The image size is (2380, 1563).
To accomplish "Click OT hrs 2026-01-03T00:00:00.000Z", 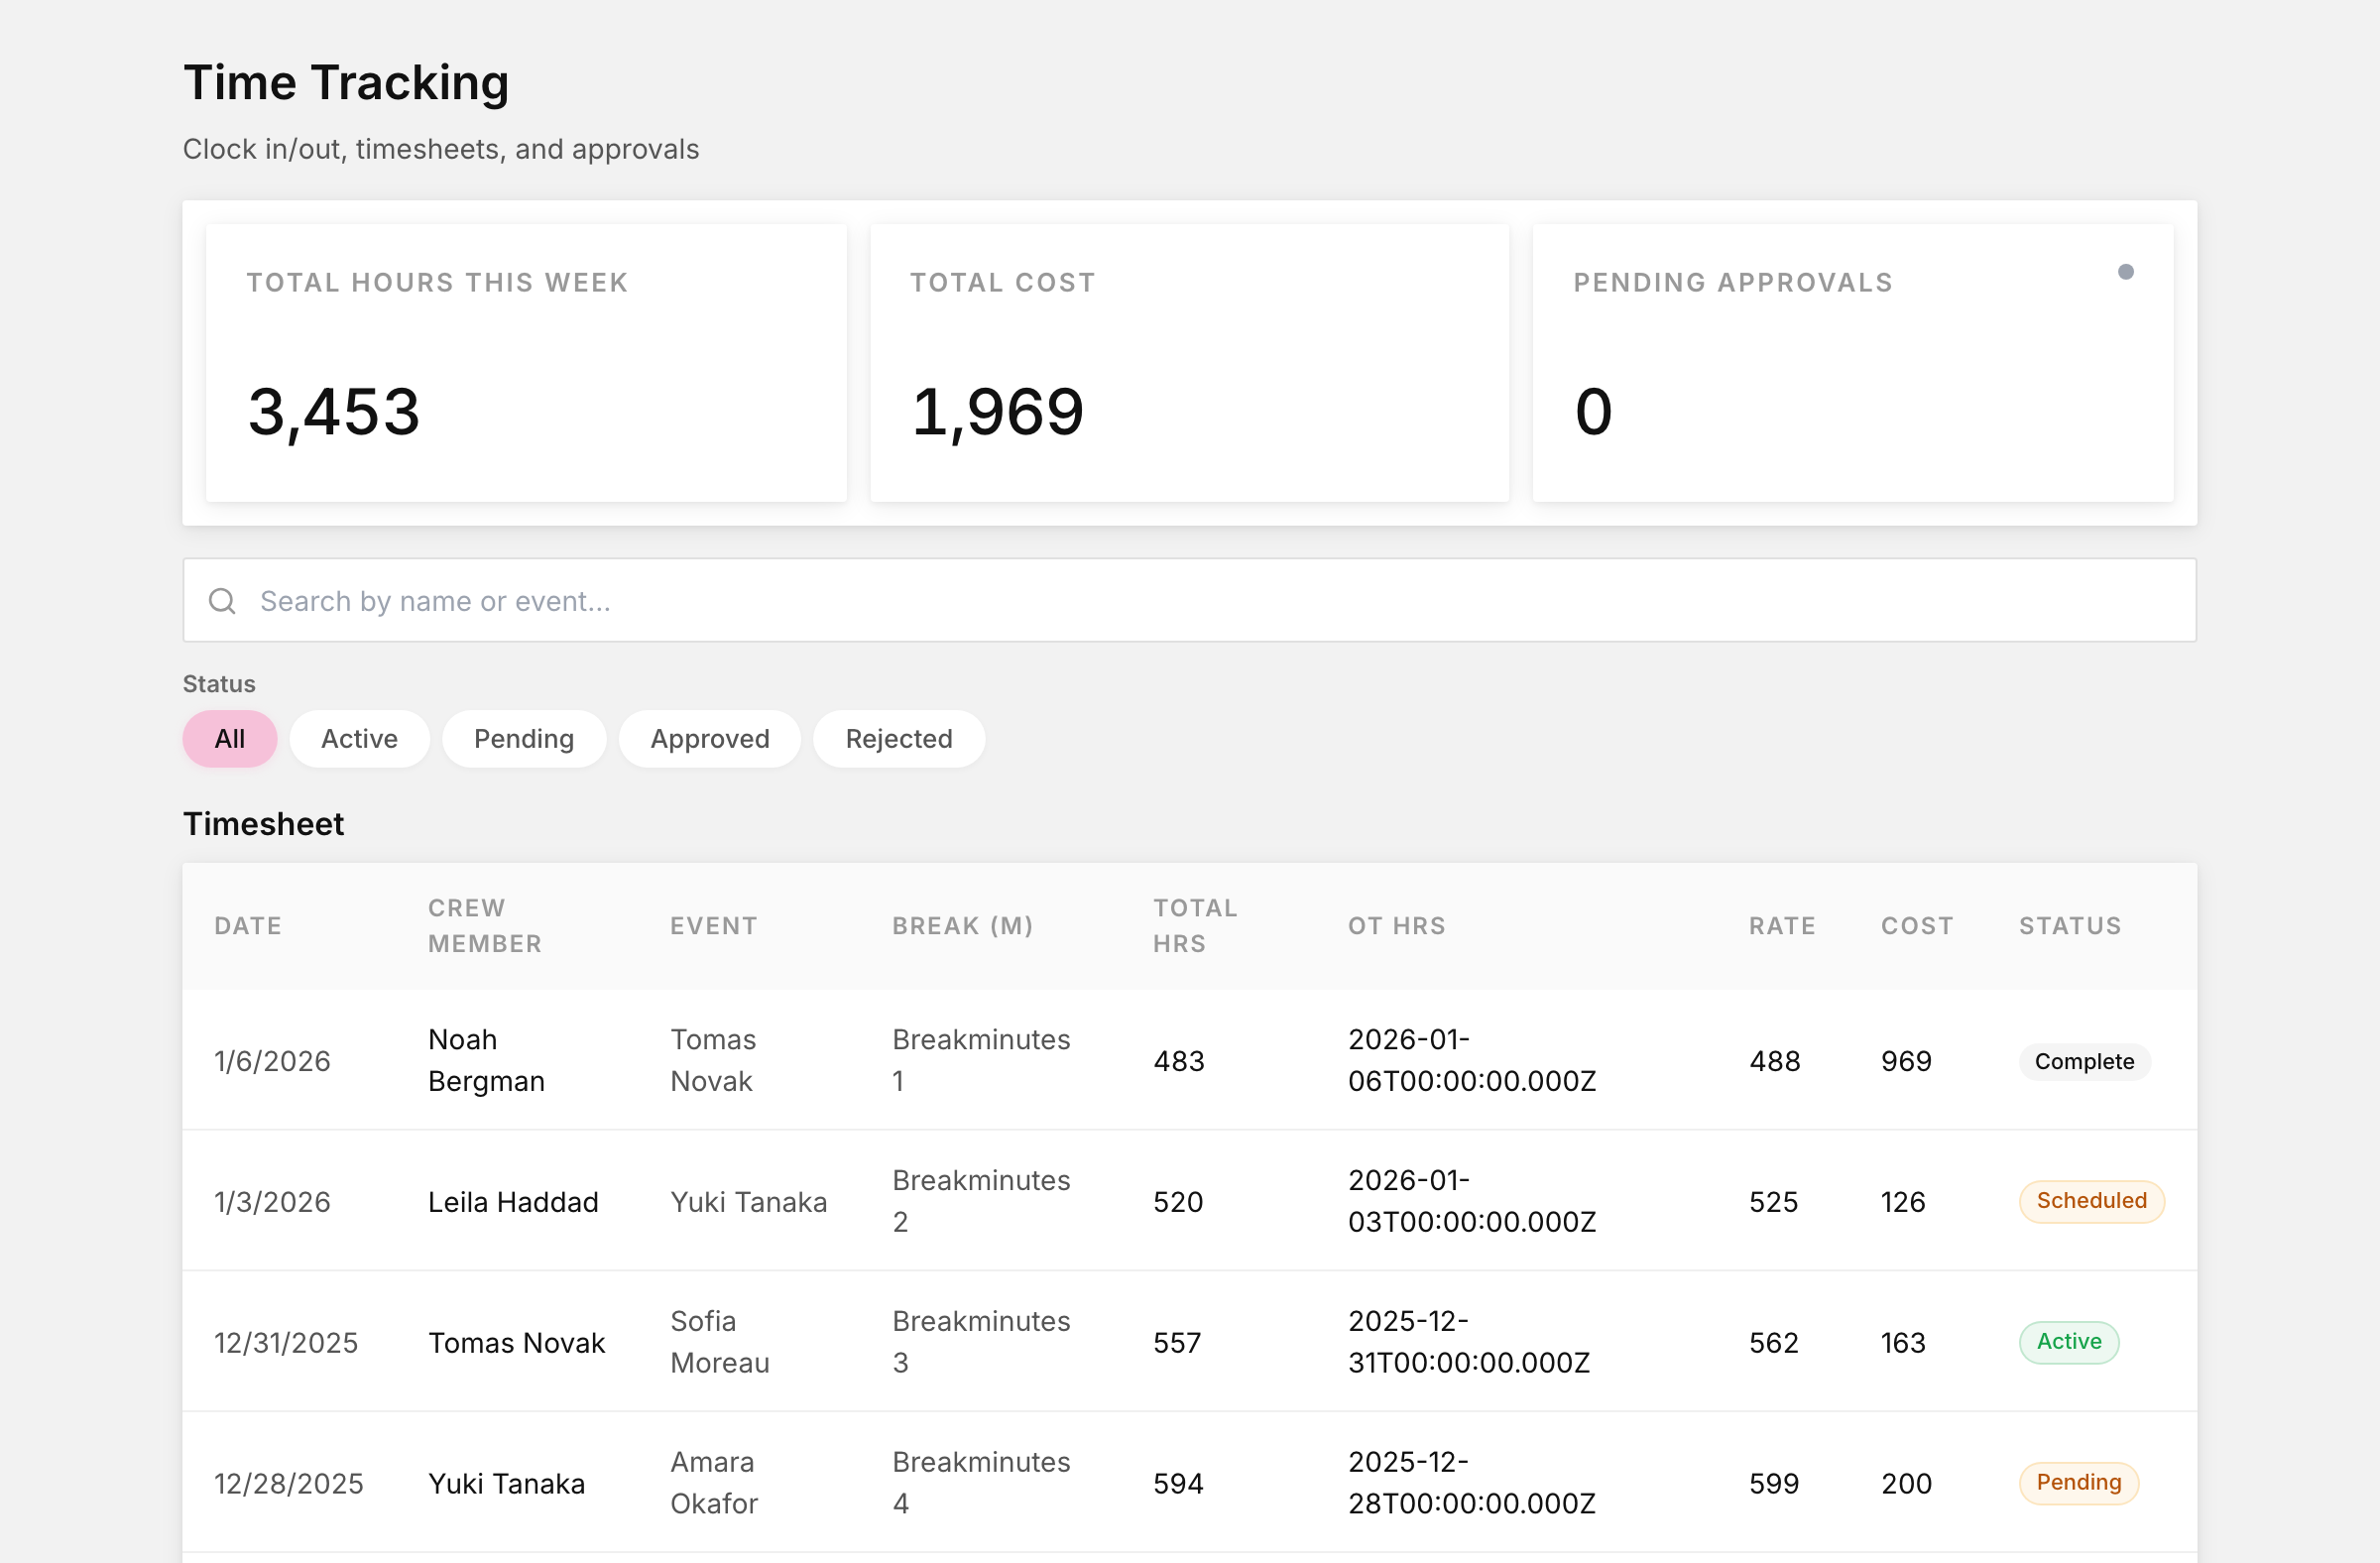I will point(1472,1202).
